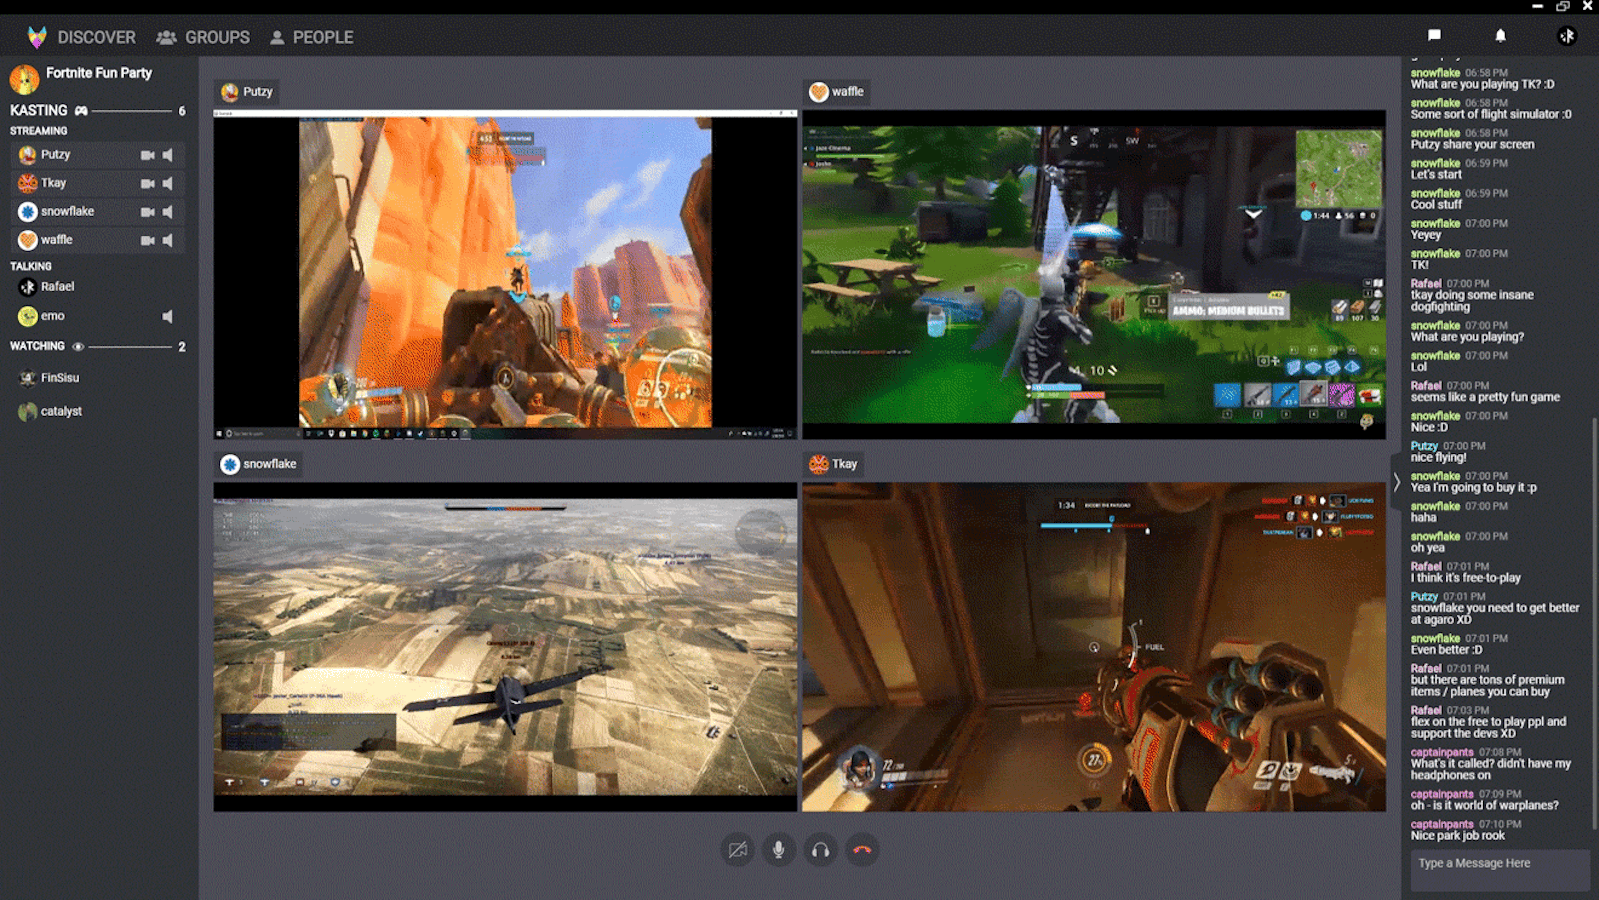
Task: Open the Discover tab
Action: (x=96, y=37)
